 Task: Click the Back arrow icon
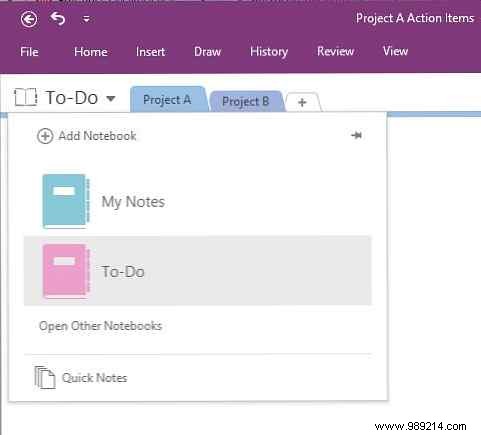[x=29, y=19]
